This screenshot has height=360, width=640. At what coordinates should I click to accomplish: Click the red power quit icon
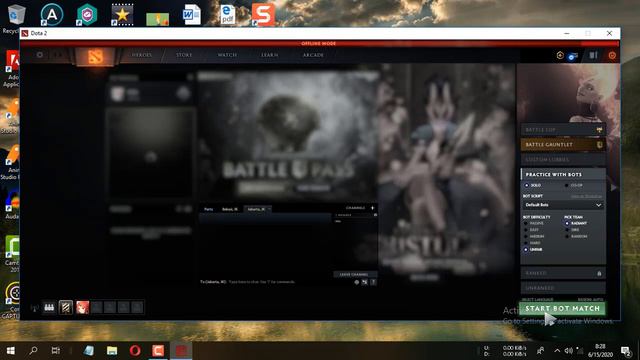pos(612,56)
